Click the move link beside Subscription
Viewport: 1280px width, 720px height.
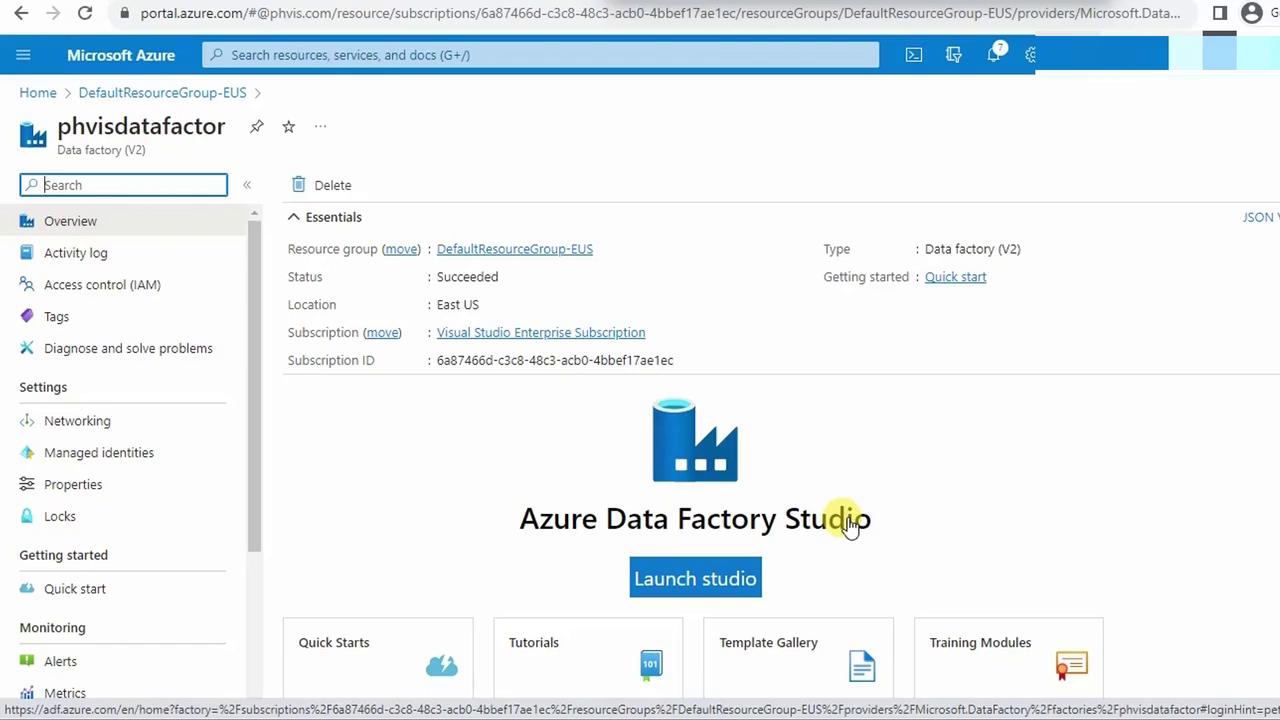click(x=382, y=333)
